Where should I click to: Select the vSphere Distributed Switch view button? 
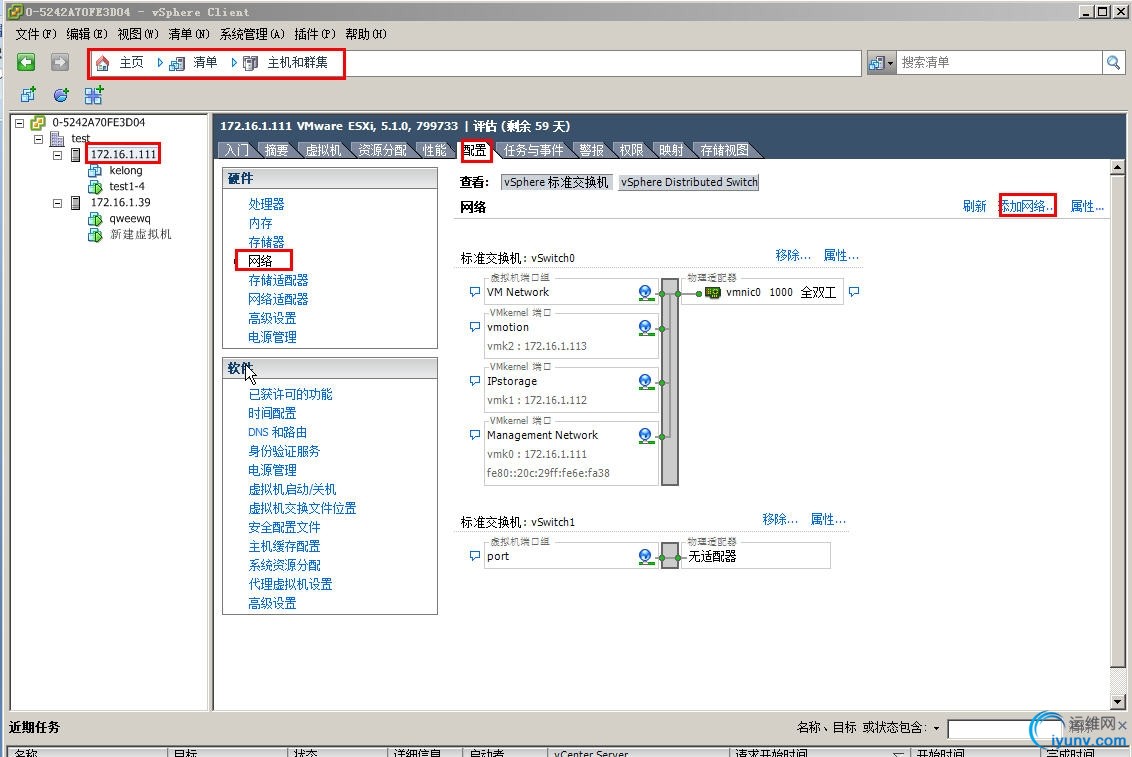[689, 183]
